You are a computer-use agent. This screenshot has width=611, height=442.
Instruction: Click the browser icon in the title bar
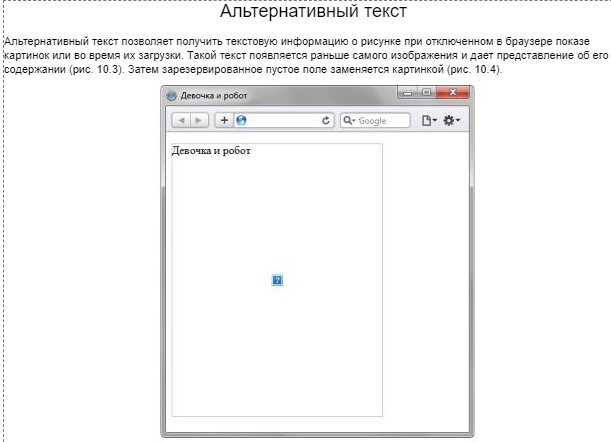pos(171,96)
